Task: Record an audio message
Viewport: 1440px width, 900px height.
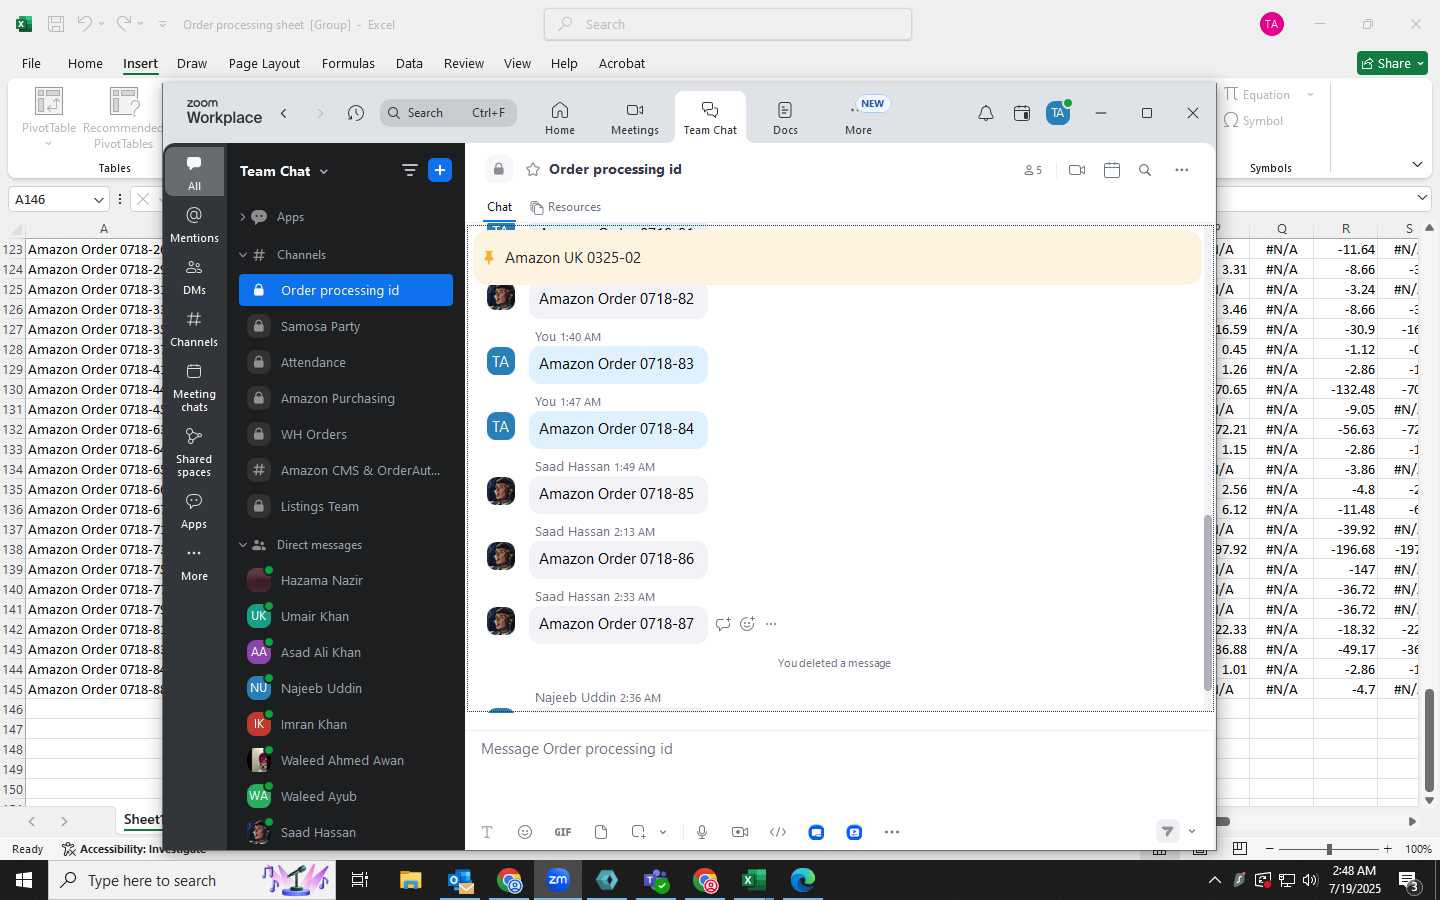Action: [x=702, y=832]
